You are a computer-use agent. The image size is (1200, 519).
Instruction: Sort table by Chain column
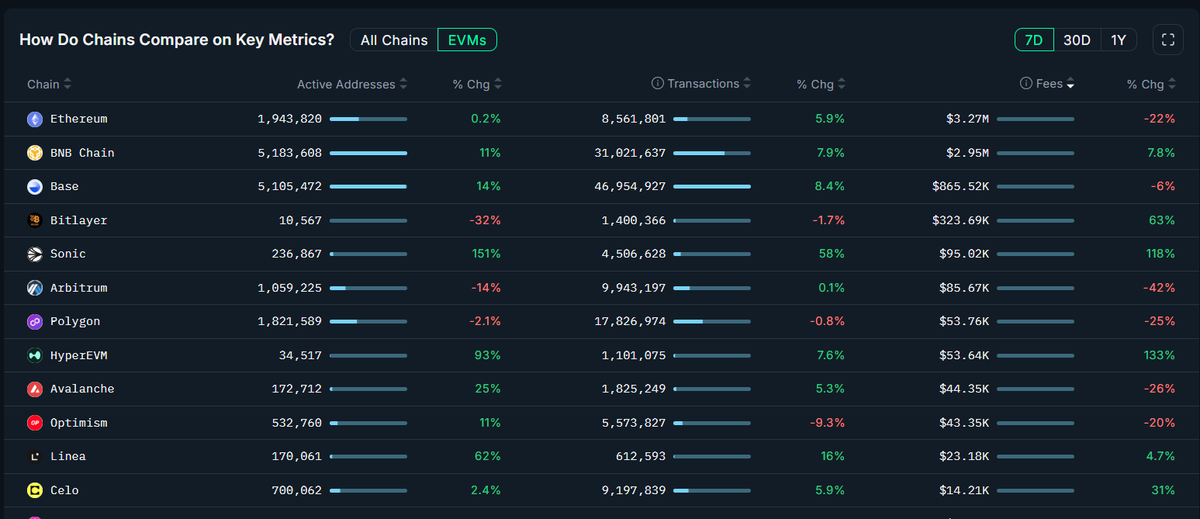pyautogui.click(x=49, y=85)
